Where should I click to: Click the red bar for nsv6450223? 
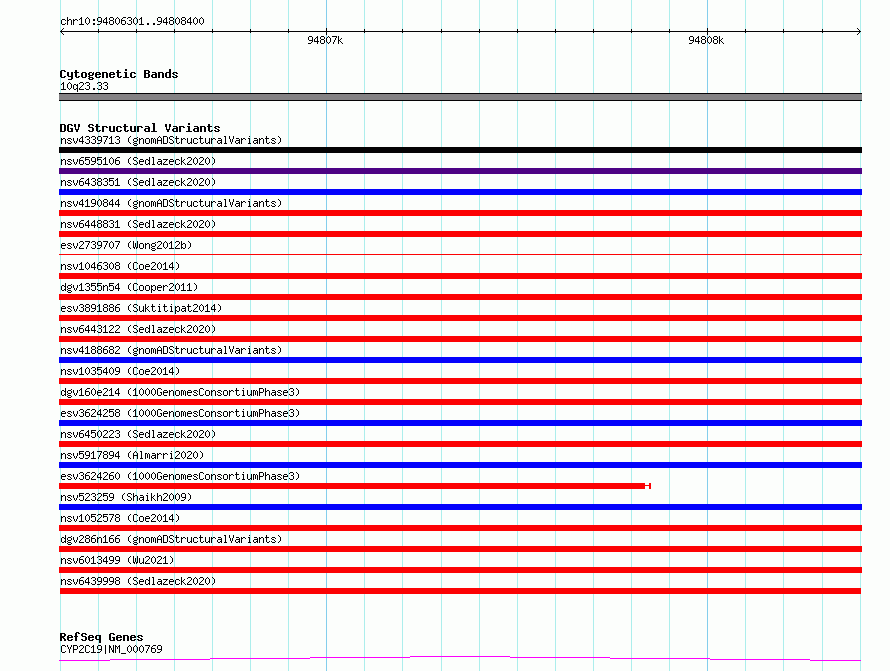click(460, 444)
